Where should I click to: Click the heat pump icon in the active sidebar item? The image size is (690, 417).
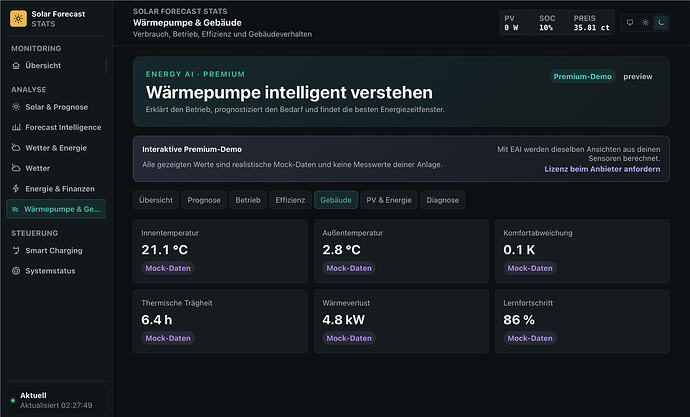[x=15, y=209]
